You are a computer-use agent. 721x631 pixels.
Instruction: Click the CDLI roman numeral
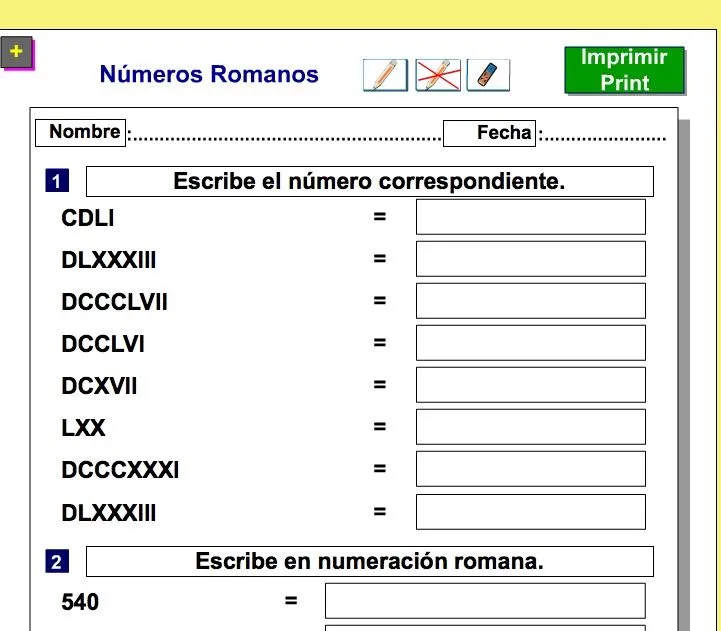coord(88,218)
